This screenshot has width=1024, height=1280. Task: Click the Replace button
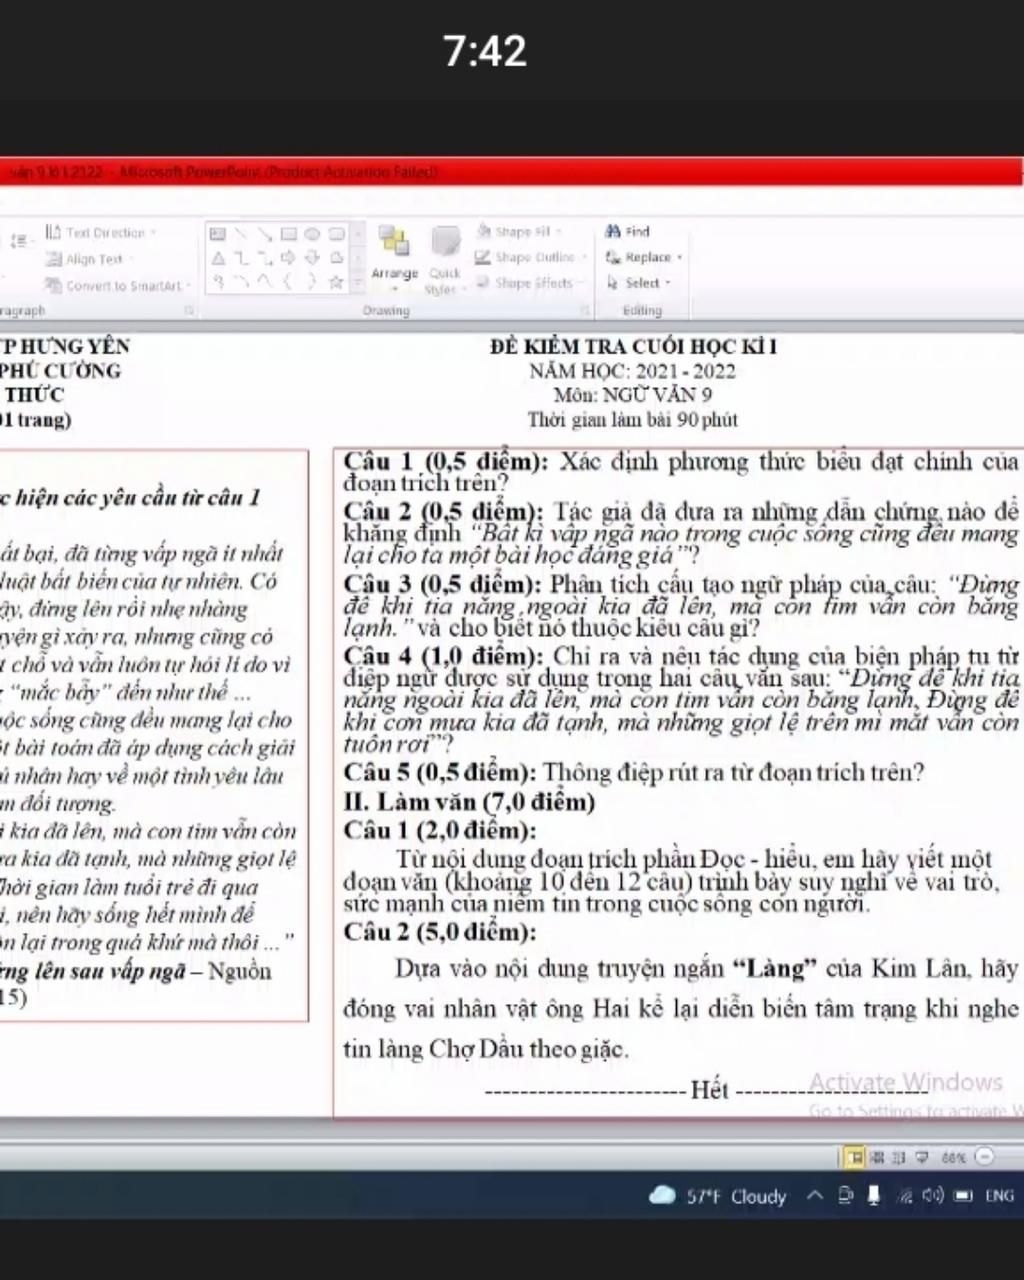click(644, 257)
